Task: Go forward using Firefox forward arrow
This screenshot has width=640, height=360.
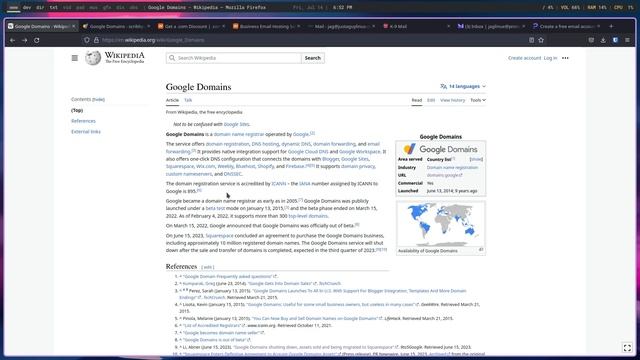Action: coord(24,40)
